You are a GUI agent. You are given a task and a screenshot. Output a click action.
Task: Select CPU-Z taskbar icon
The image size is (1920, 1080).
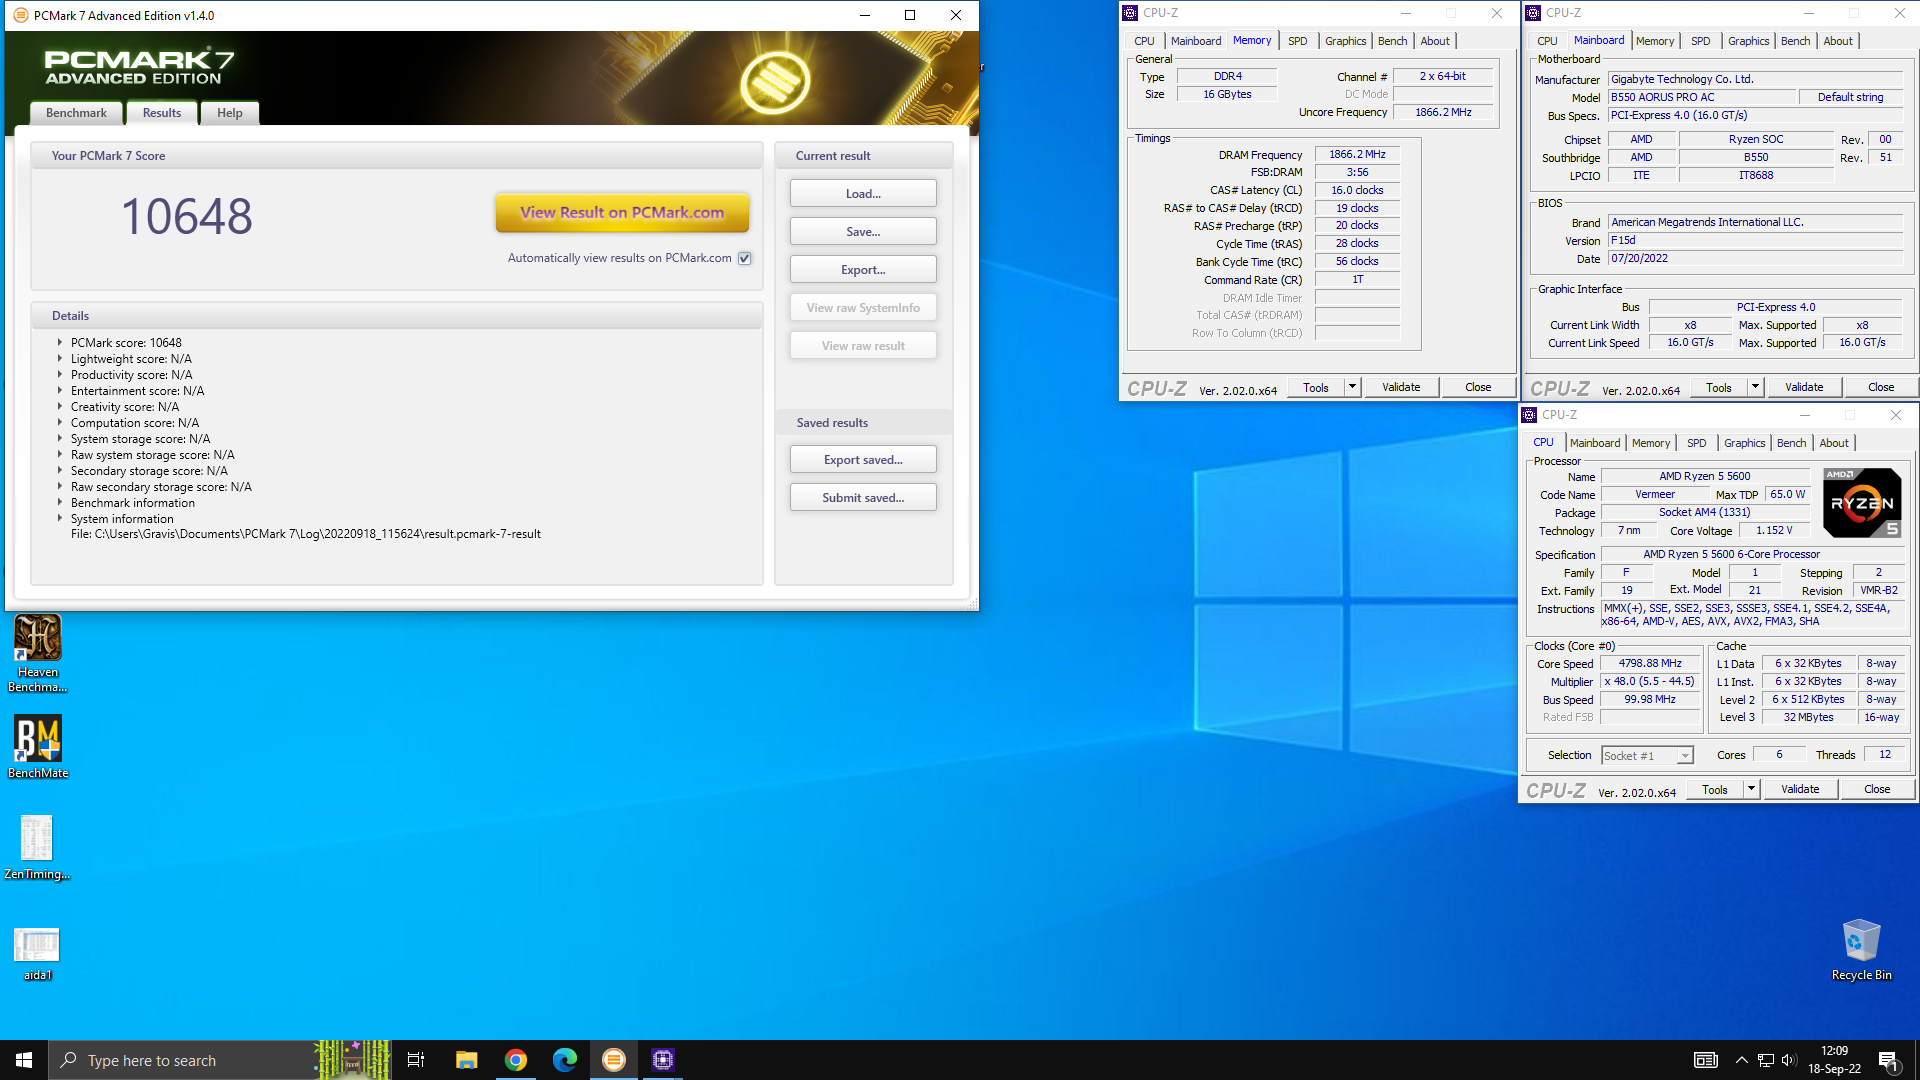(x=663, y=1060)
